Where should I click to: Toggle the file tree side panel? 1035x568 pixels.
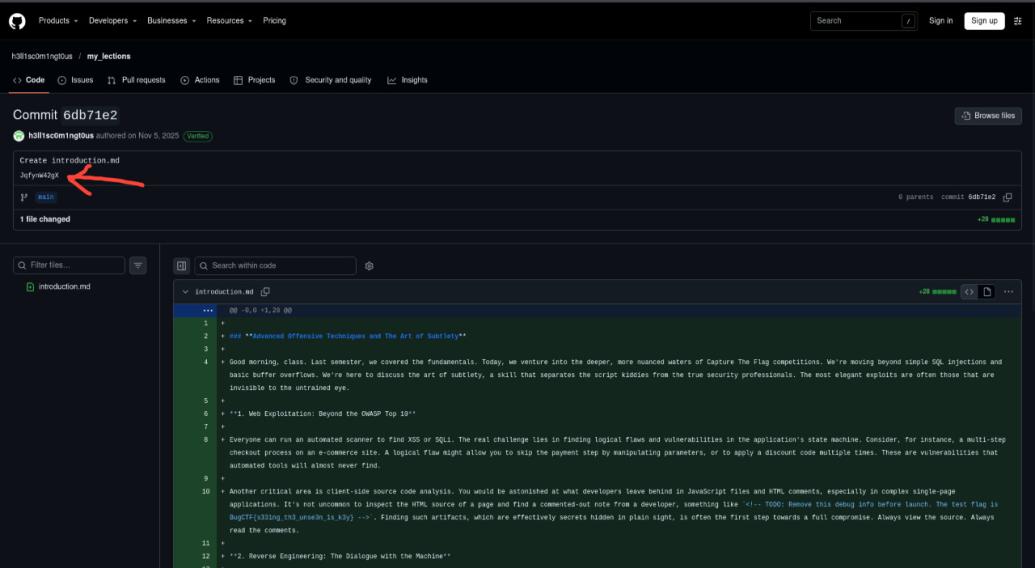coord(182,266)
